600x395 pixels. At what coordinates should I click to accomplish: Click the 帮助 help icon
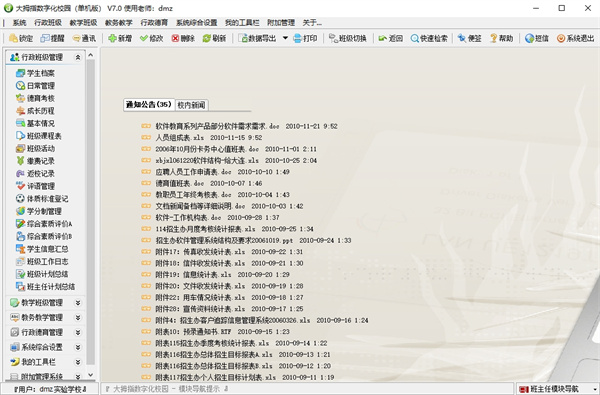pos(494,38)
